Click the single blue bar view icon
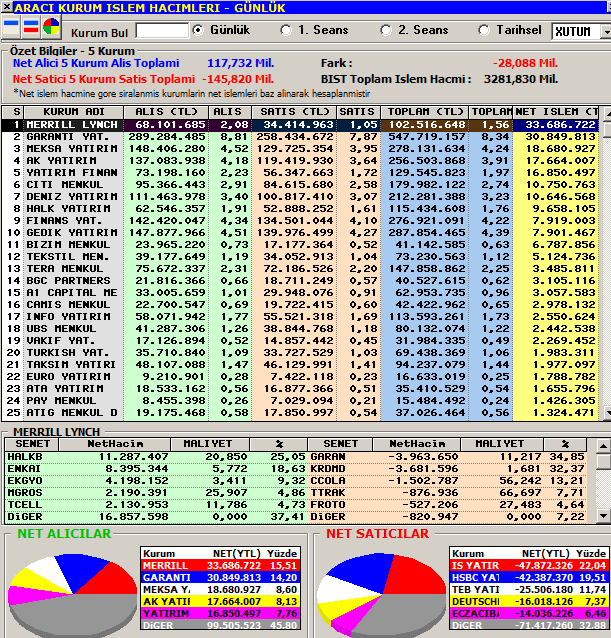This screenshot has height=638, width=611. (x=11, y=27)
